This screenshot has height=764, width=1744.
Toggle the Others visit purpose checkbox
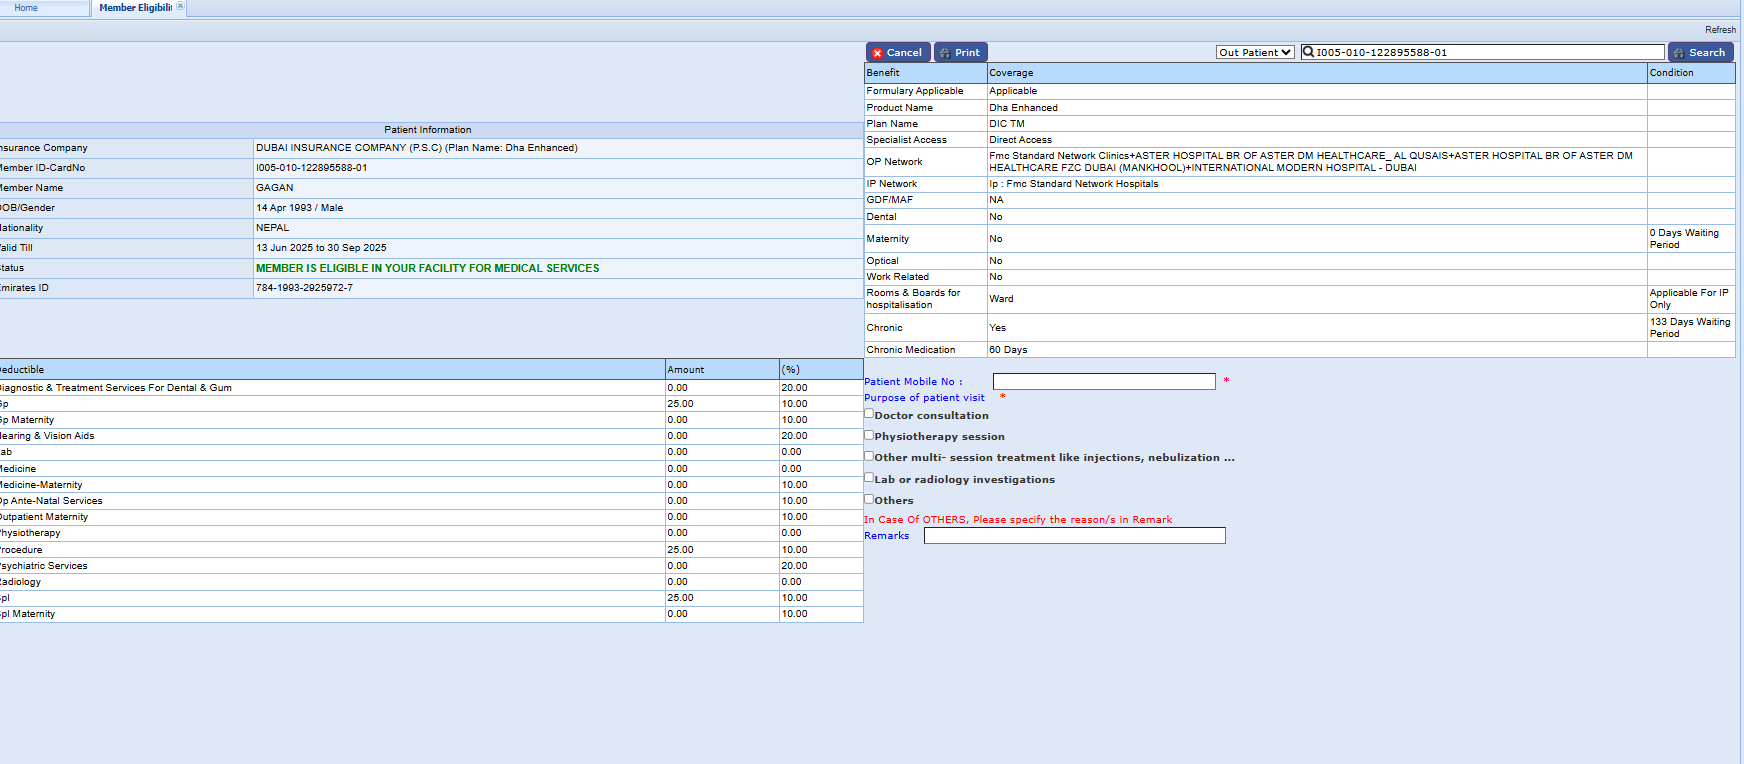point(869,499)
